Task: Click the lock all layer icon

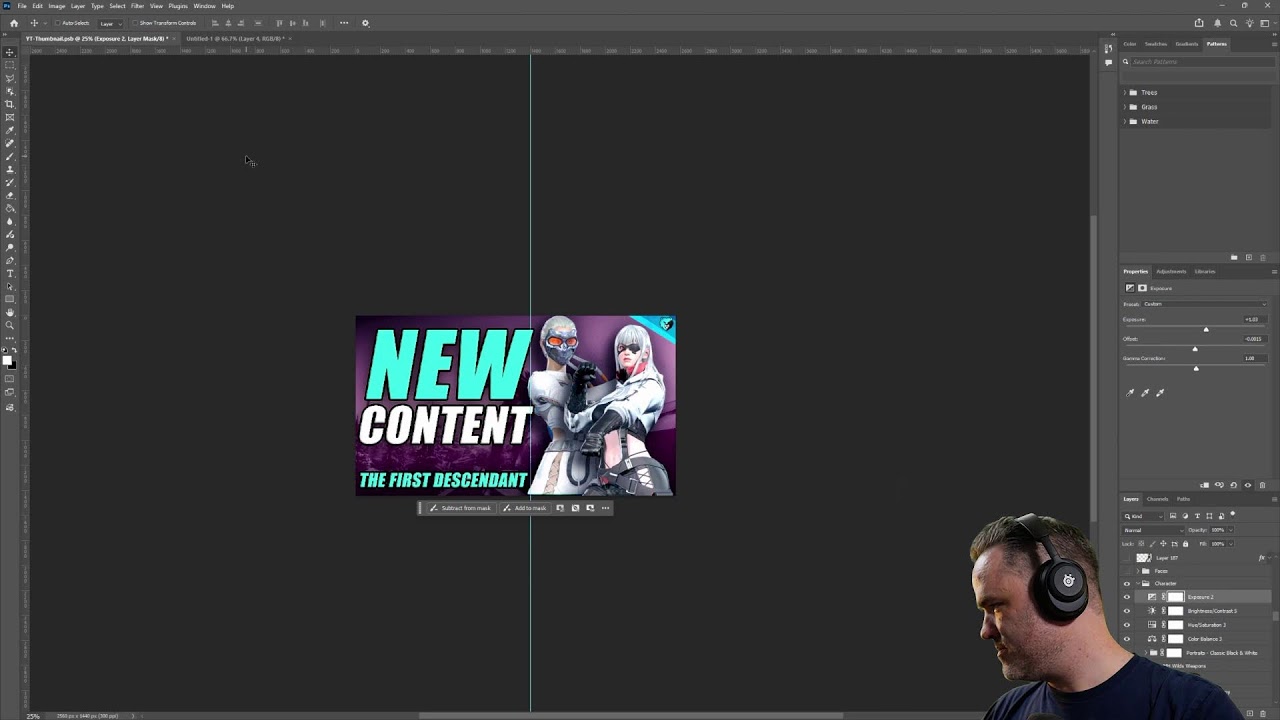Action: click(x=1185, y=544)
